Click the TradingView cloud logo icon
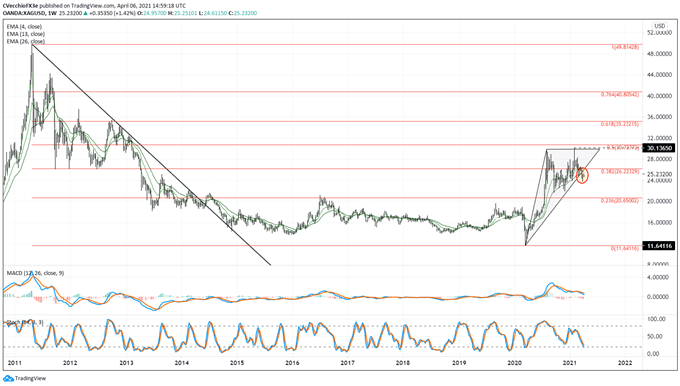Image resolution: width=680 pixels, height=386 pixels. 8,379
